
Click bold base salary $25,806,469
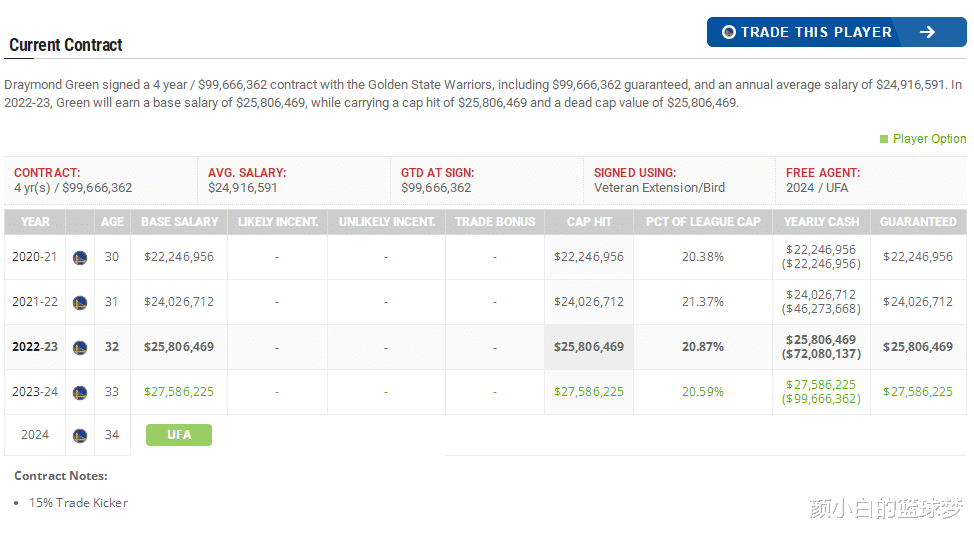179,347
